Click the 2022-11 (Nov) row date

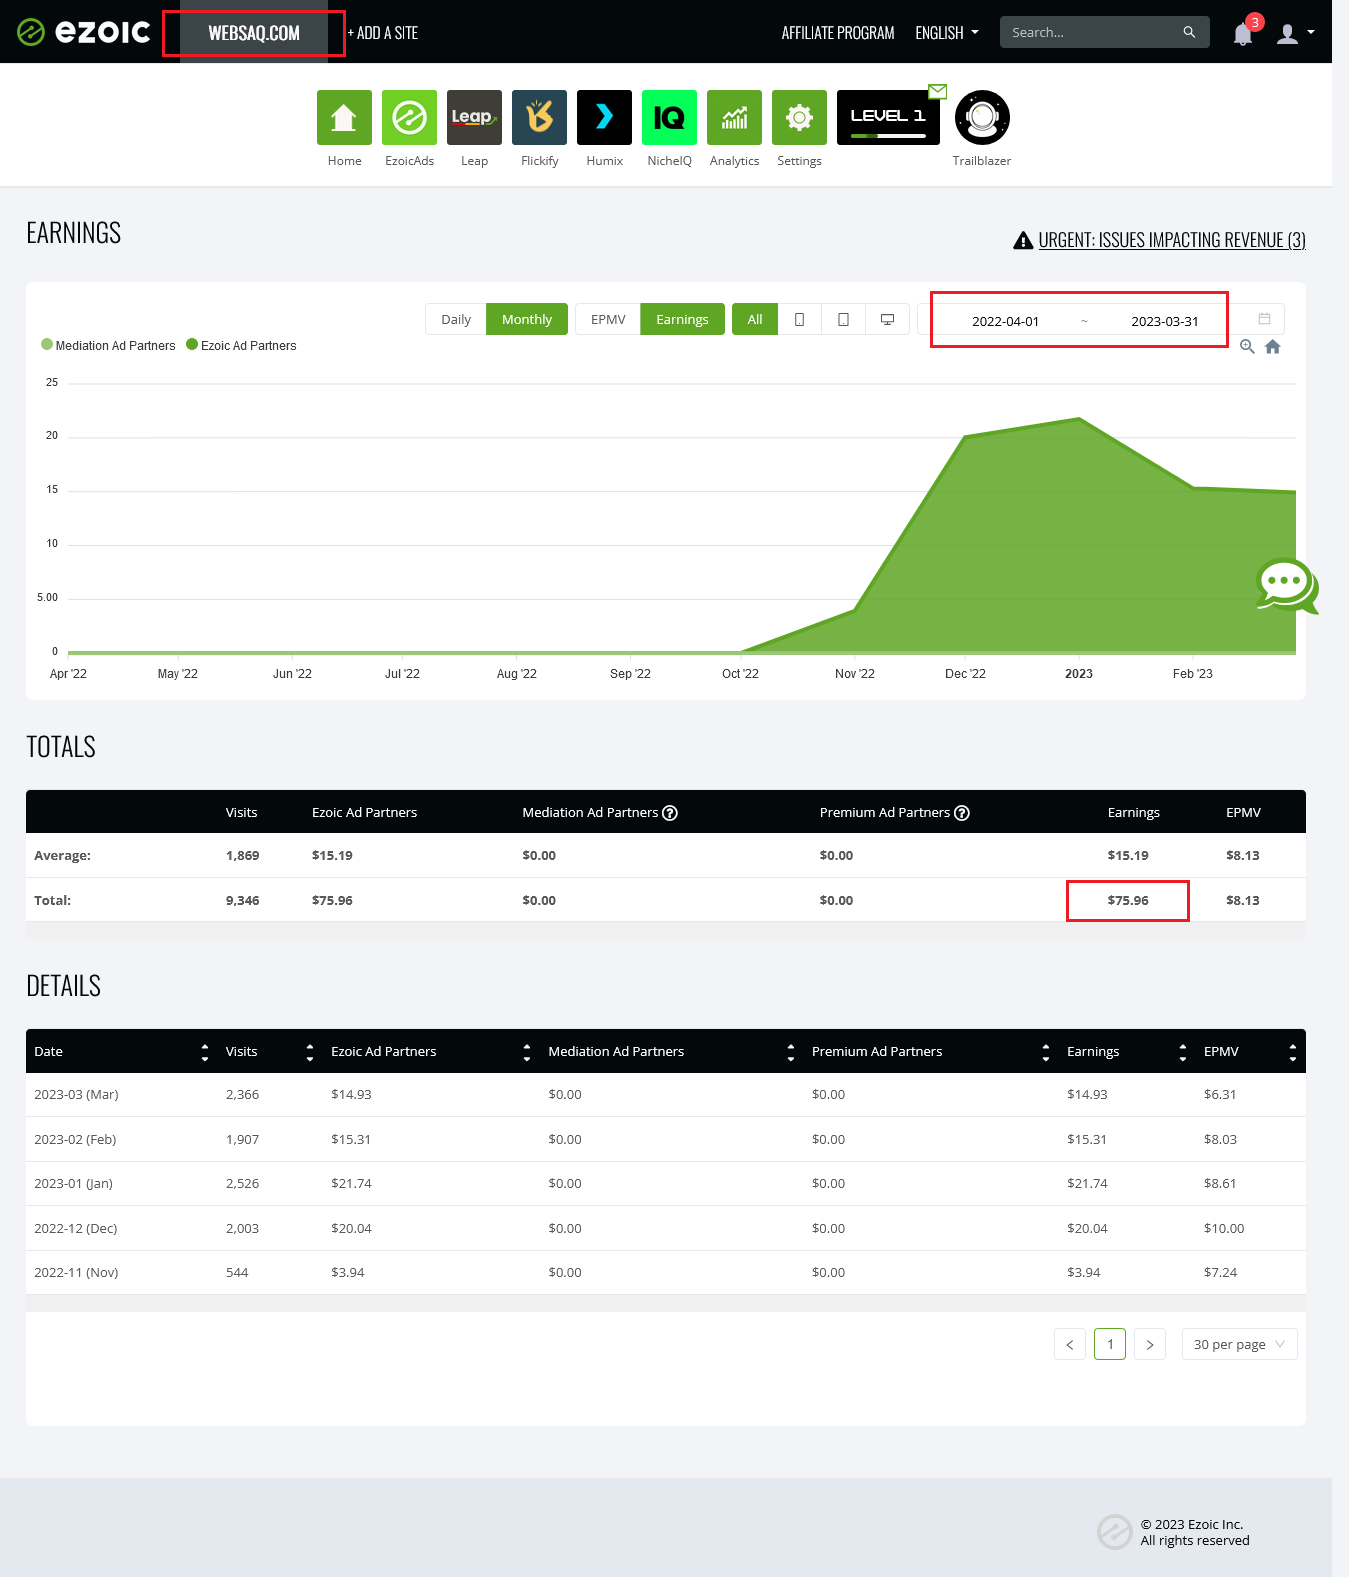76,1272
